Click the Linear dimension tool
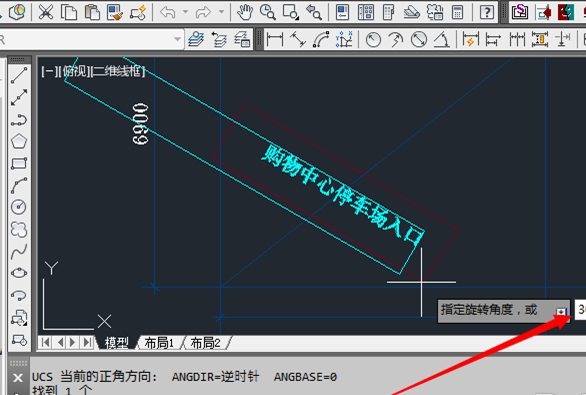Screen dimensions: 586x395 tap(275, 39)
